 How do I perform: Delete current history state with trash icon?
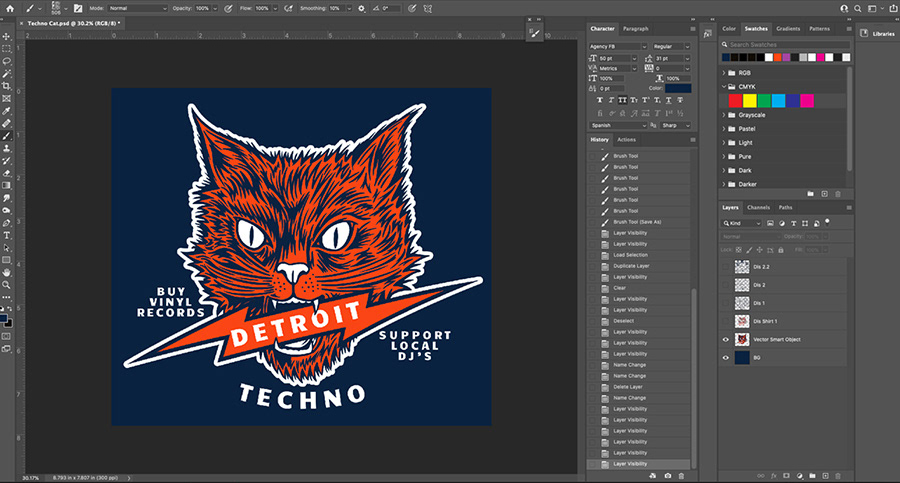tap(681, 476)
